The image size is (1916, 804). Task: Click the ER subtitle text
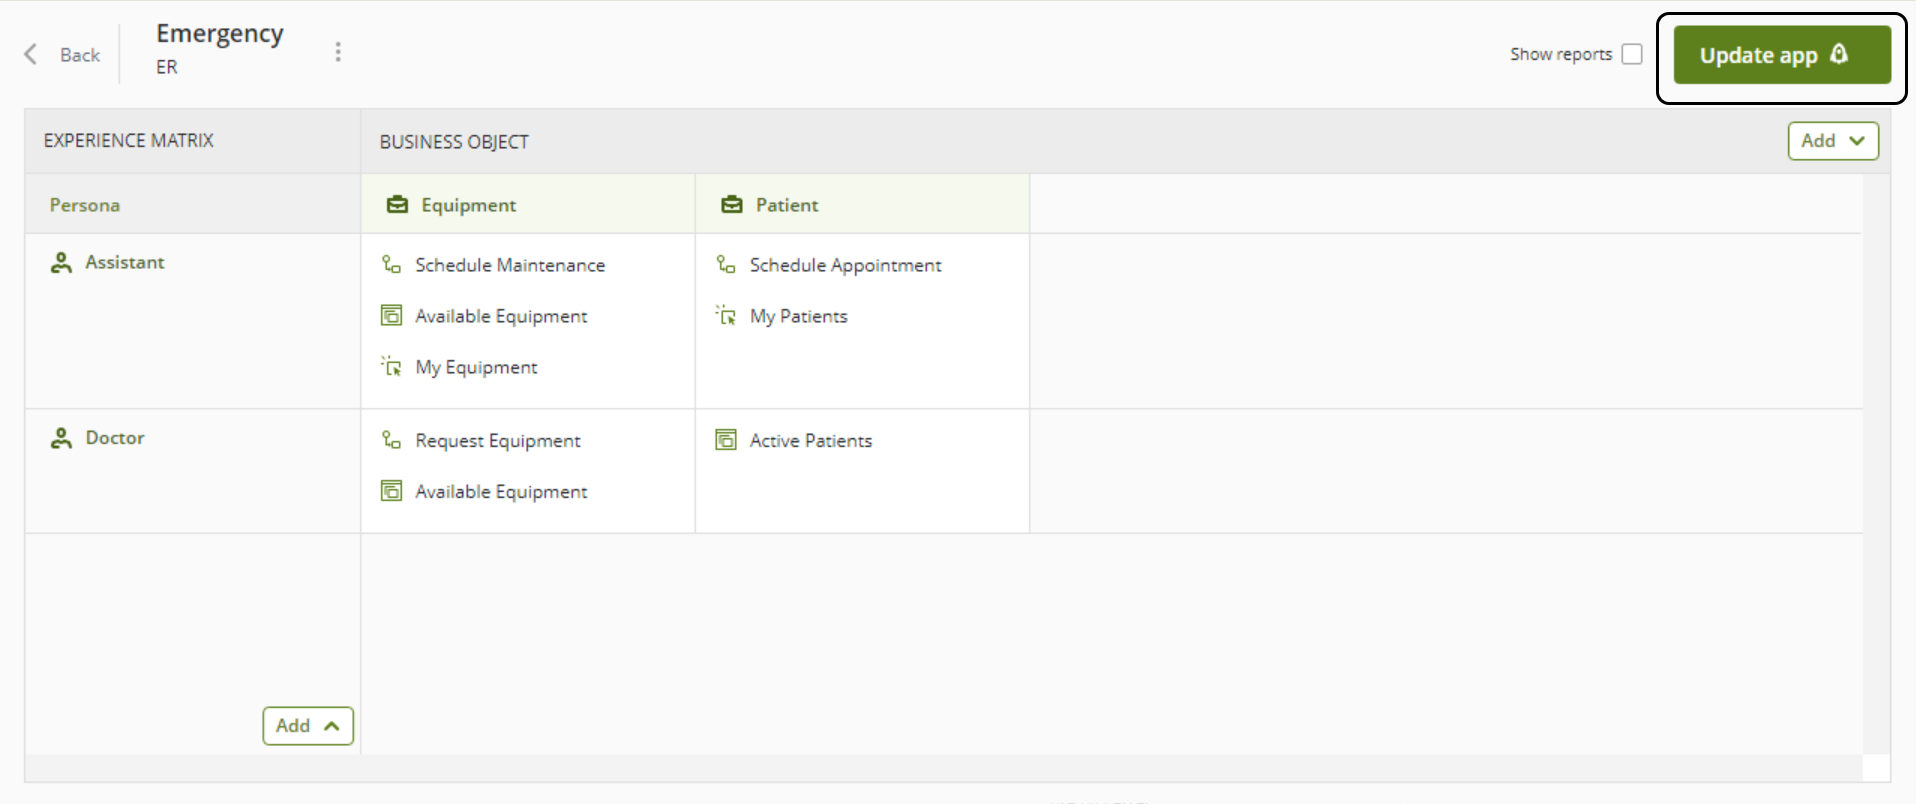(x=167, y=67)
